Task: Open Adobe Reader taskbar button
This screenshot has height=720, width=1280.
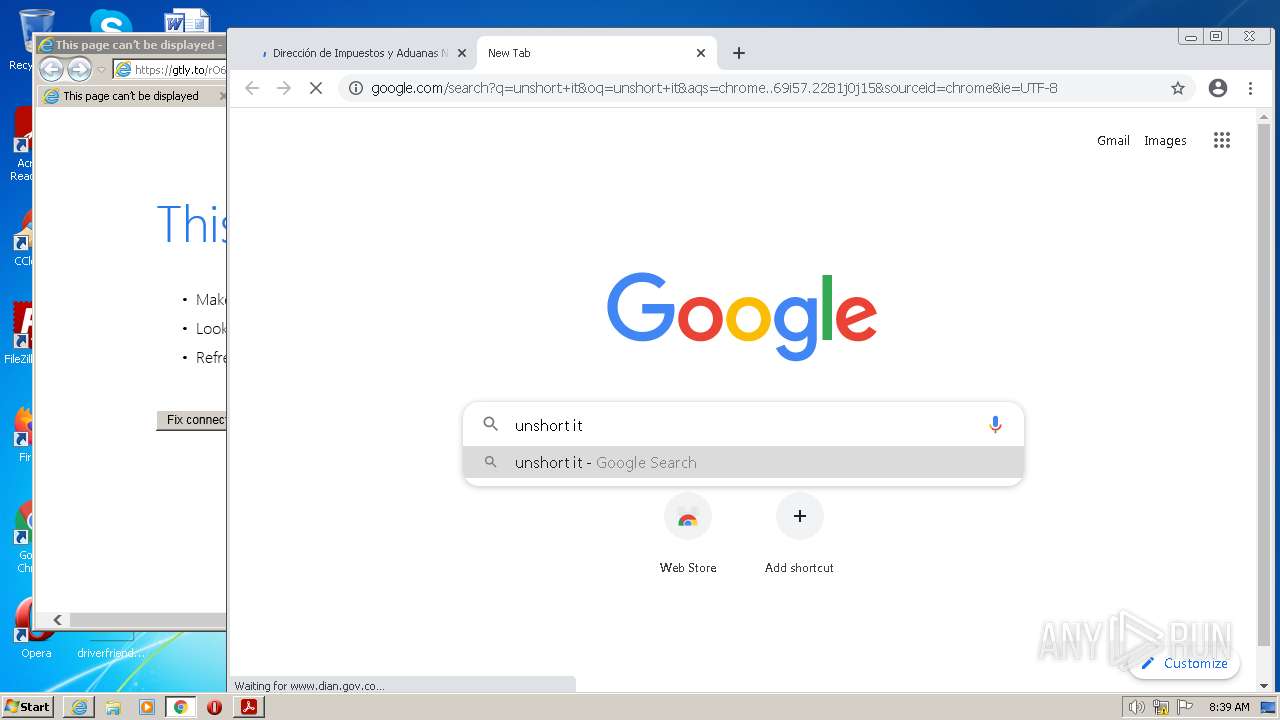Action: (248, 707)
